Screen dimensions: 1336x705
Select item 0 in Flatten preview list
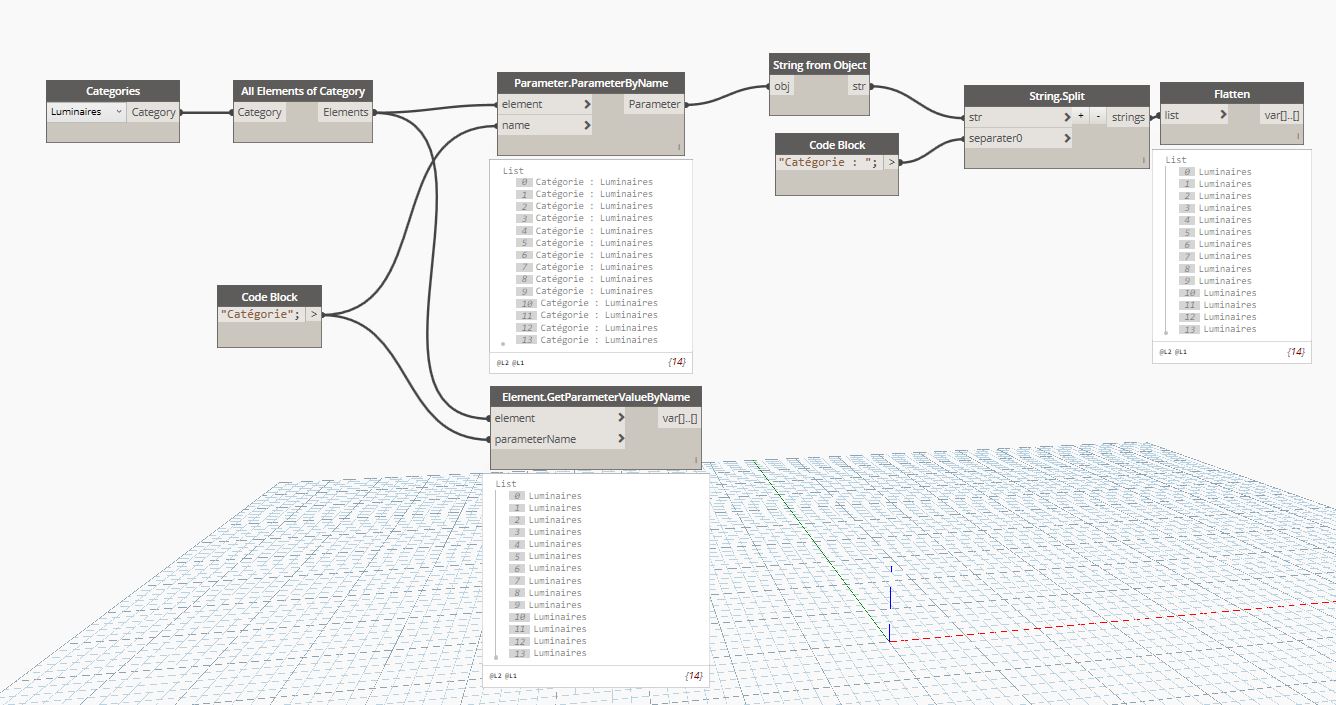[1225, 172]
